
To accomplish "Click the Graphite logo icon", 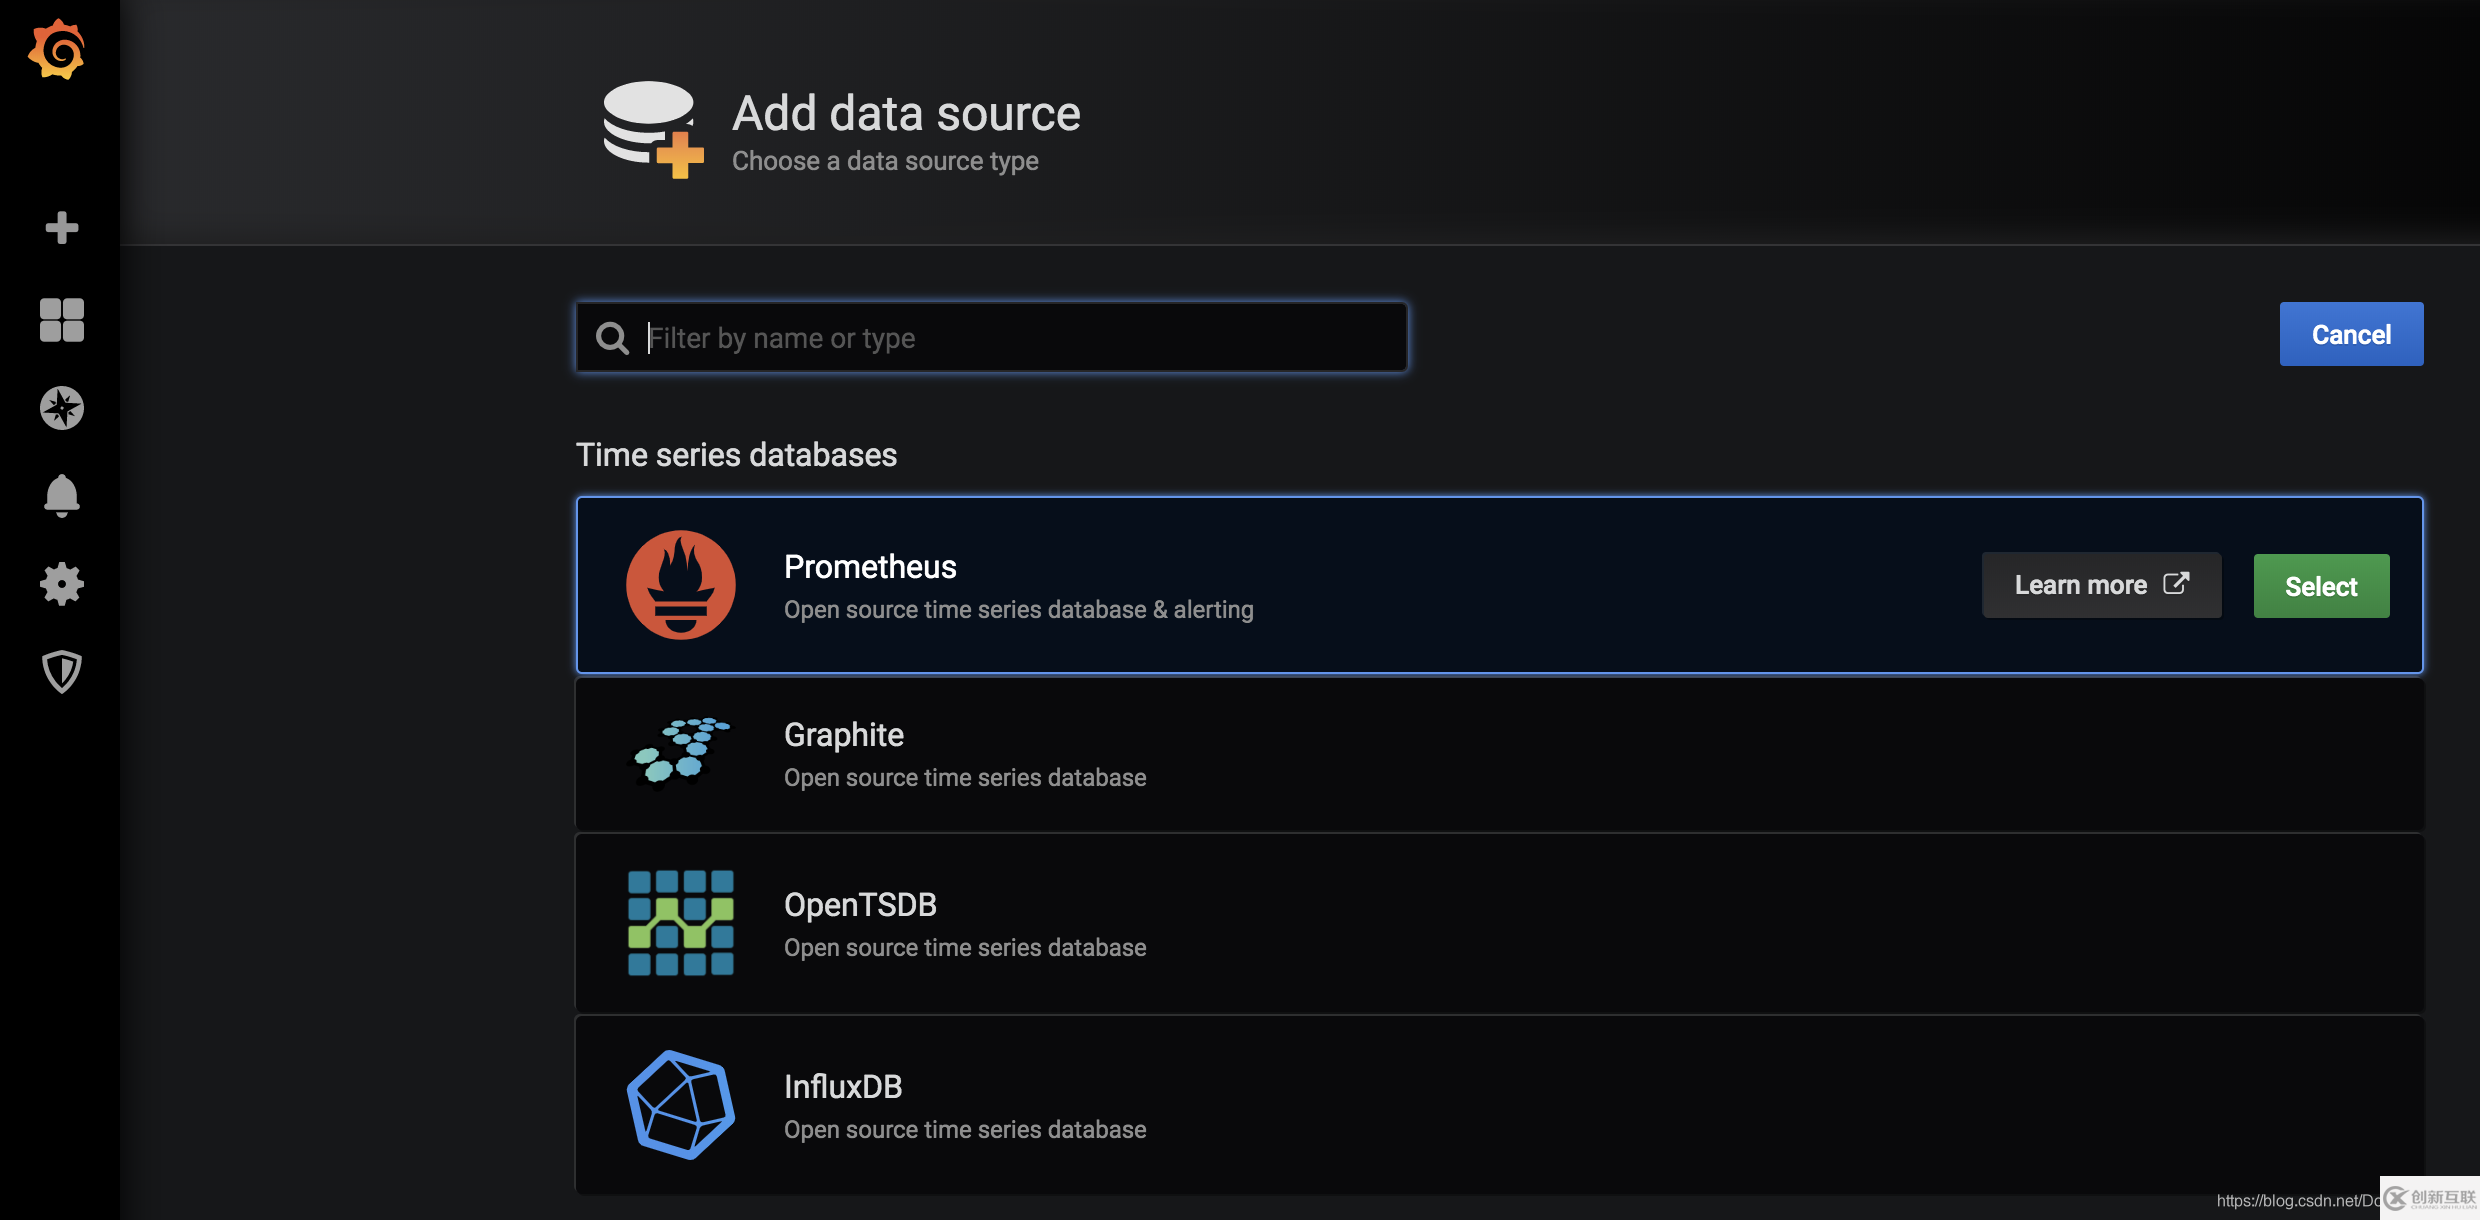I will tap(681, 753).
